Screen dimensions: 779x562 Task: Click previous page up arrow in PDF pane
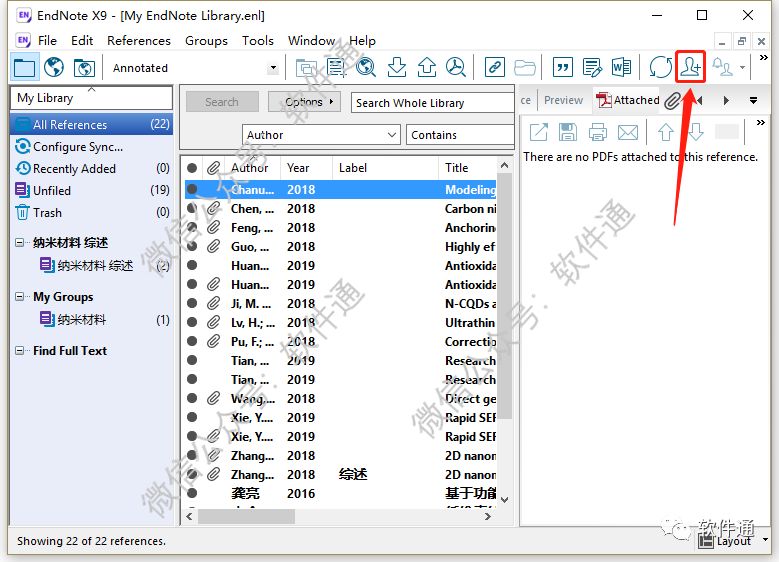click(665, 132)
